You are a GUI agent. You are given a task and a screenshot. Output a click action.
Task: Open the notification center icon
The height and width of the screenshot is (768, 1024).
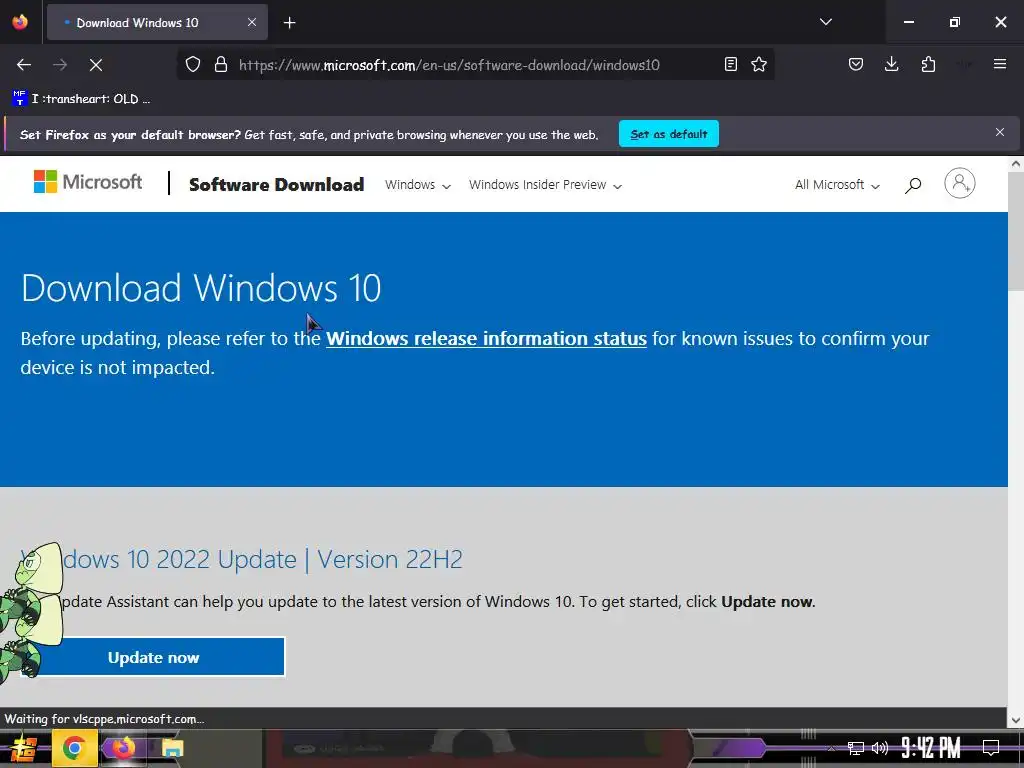click(x=991, y=747)
